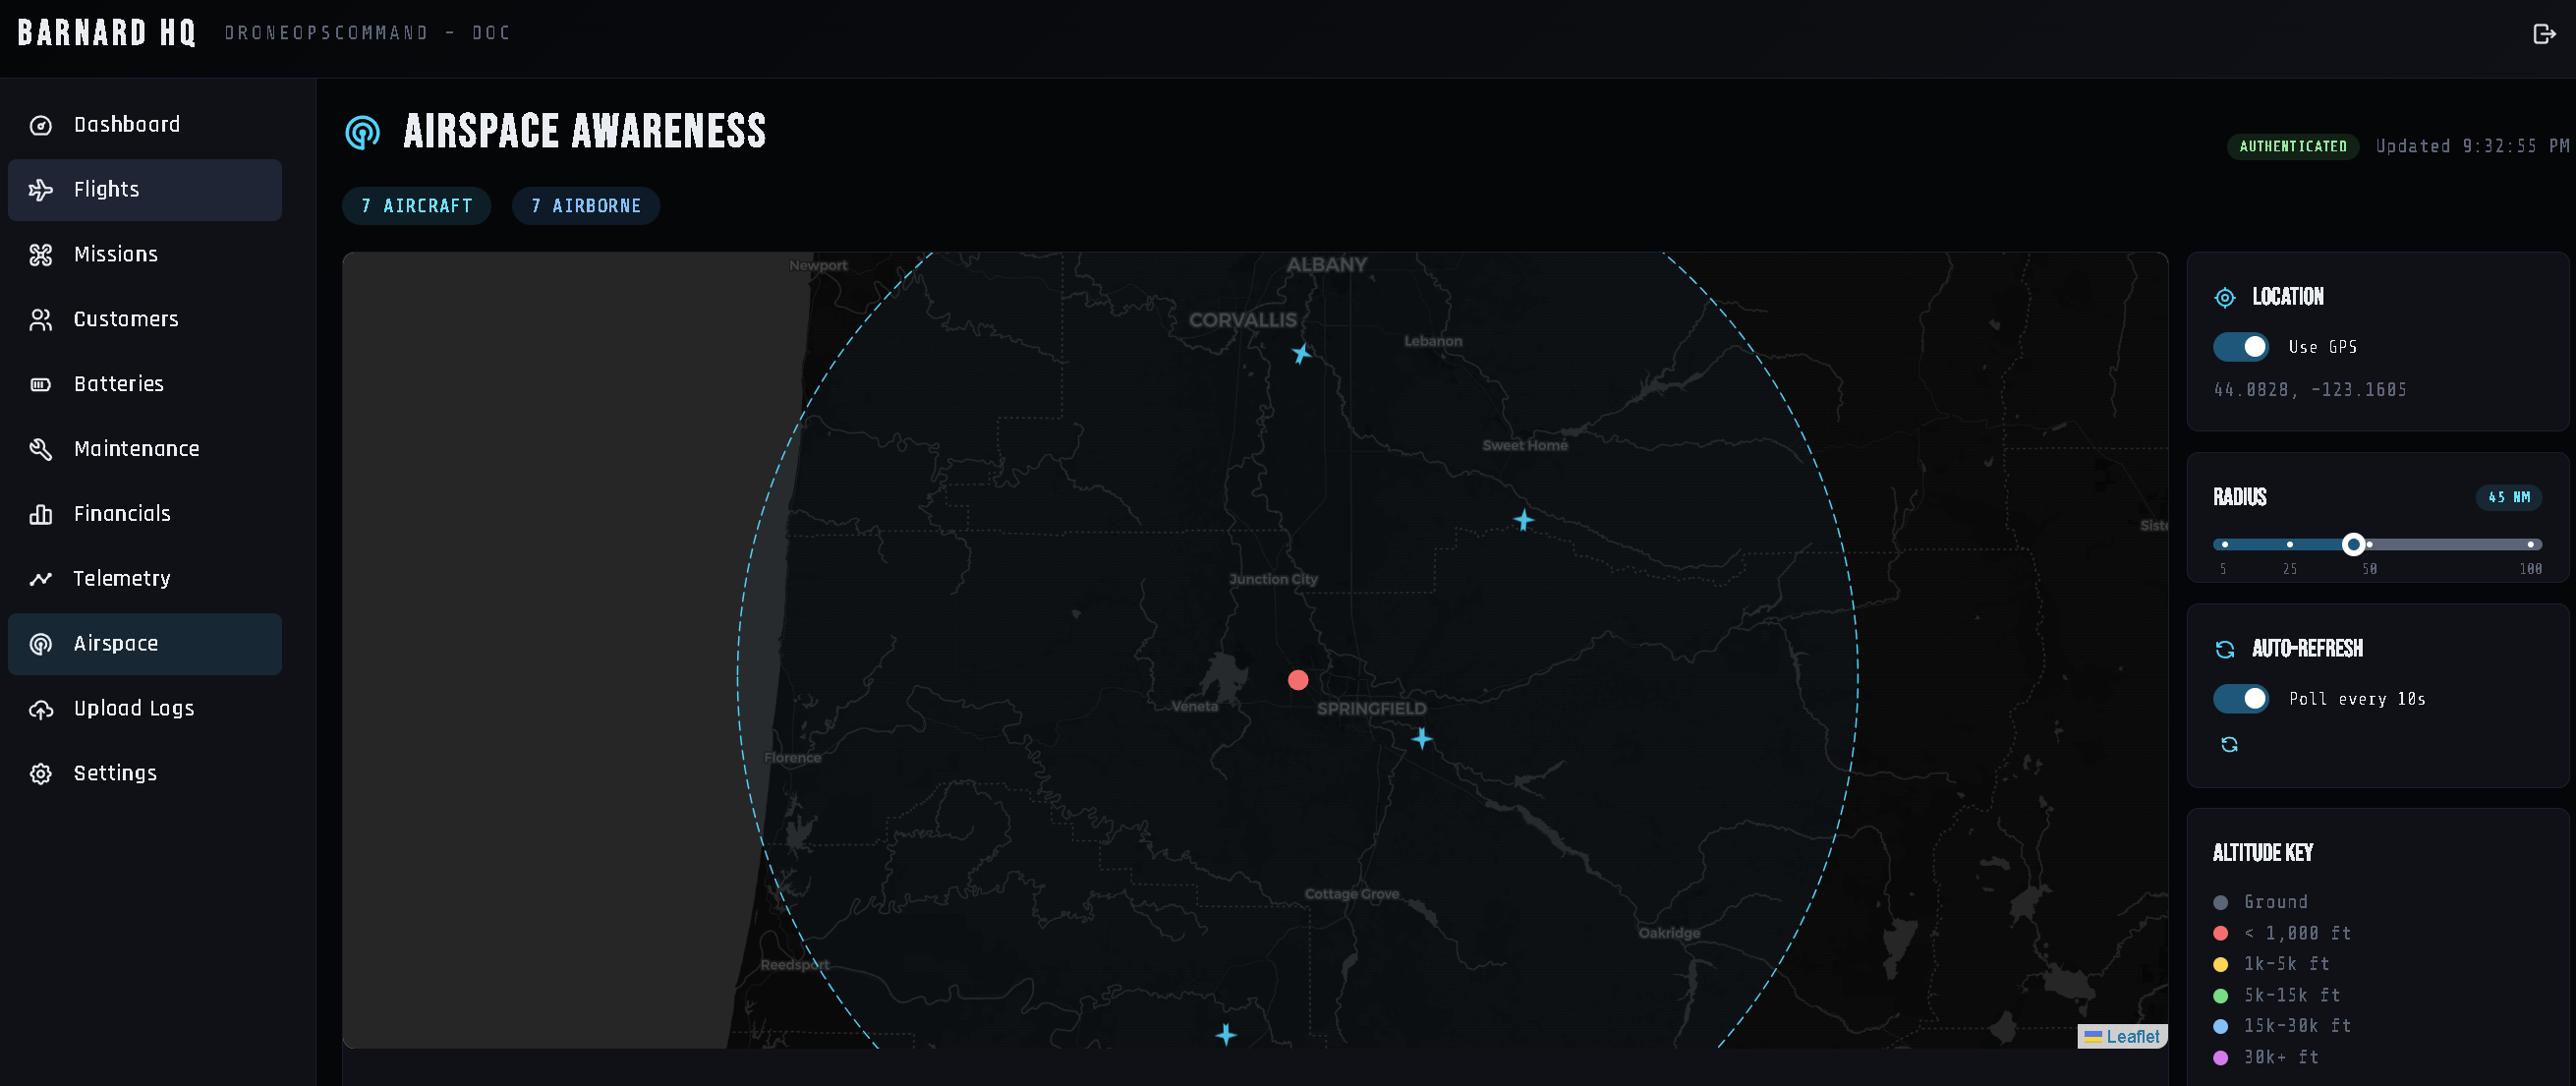Click the Missions drone icon

click(41, 255)
